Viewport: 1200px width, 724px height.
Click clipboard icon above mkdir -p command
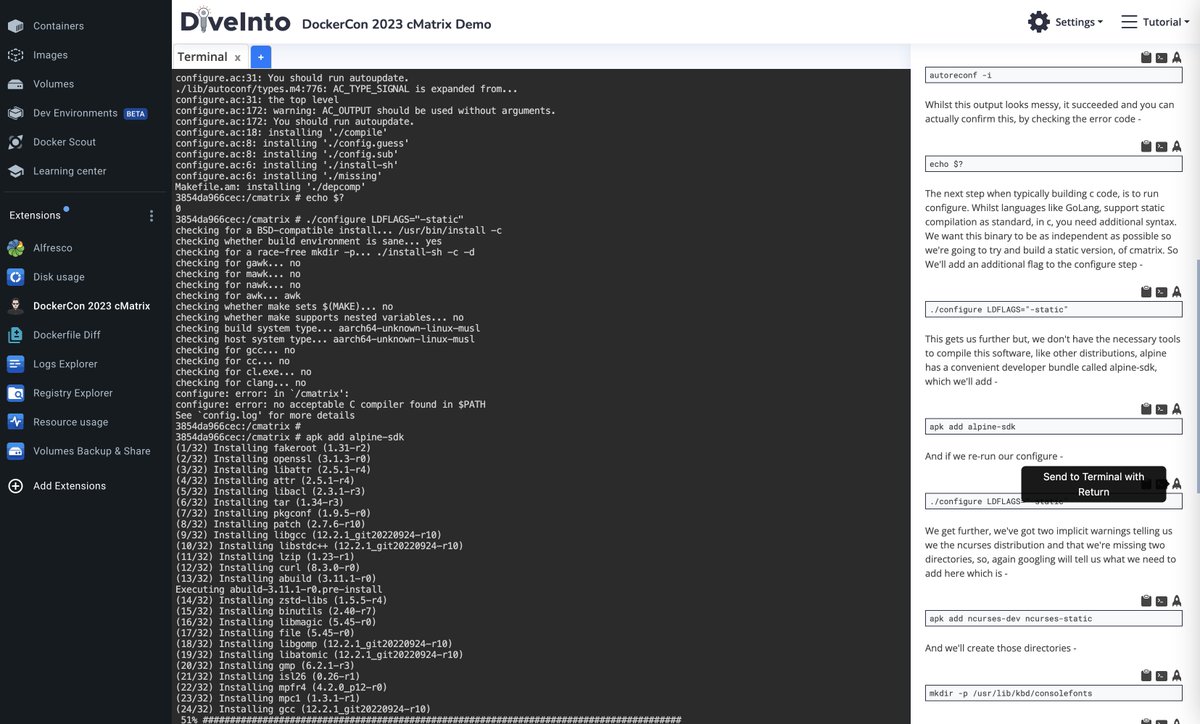pos(1146,676)
